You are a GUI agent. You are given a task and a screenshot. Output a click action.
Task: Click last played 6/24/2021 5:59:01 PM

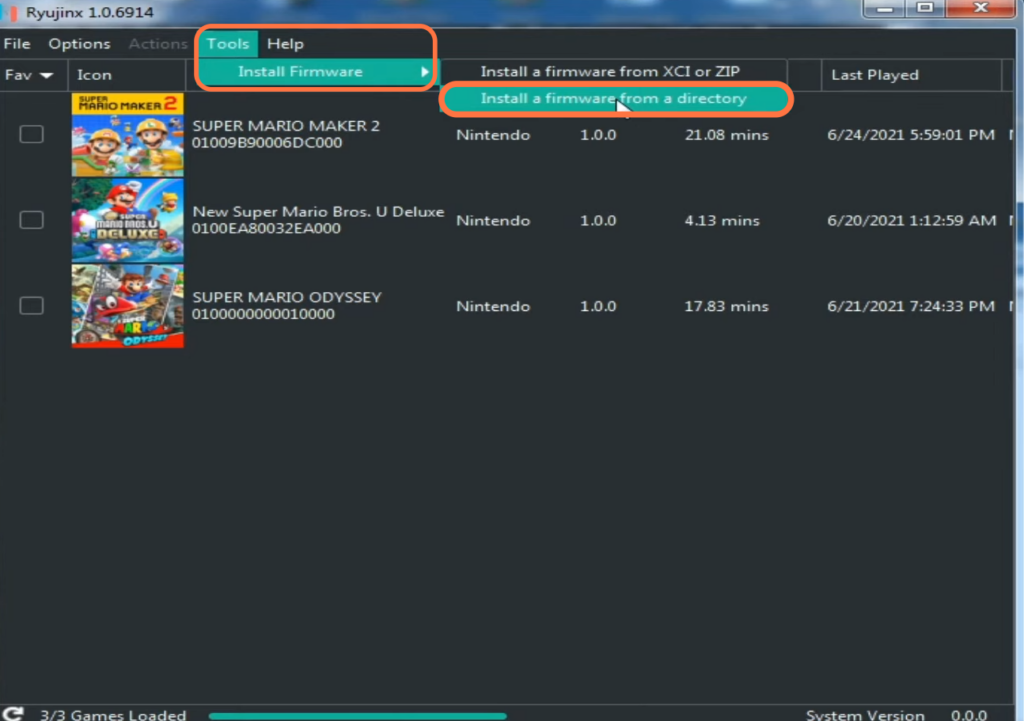[910, 135]
